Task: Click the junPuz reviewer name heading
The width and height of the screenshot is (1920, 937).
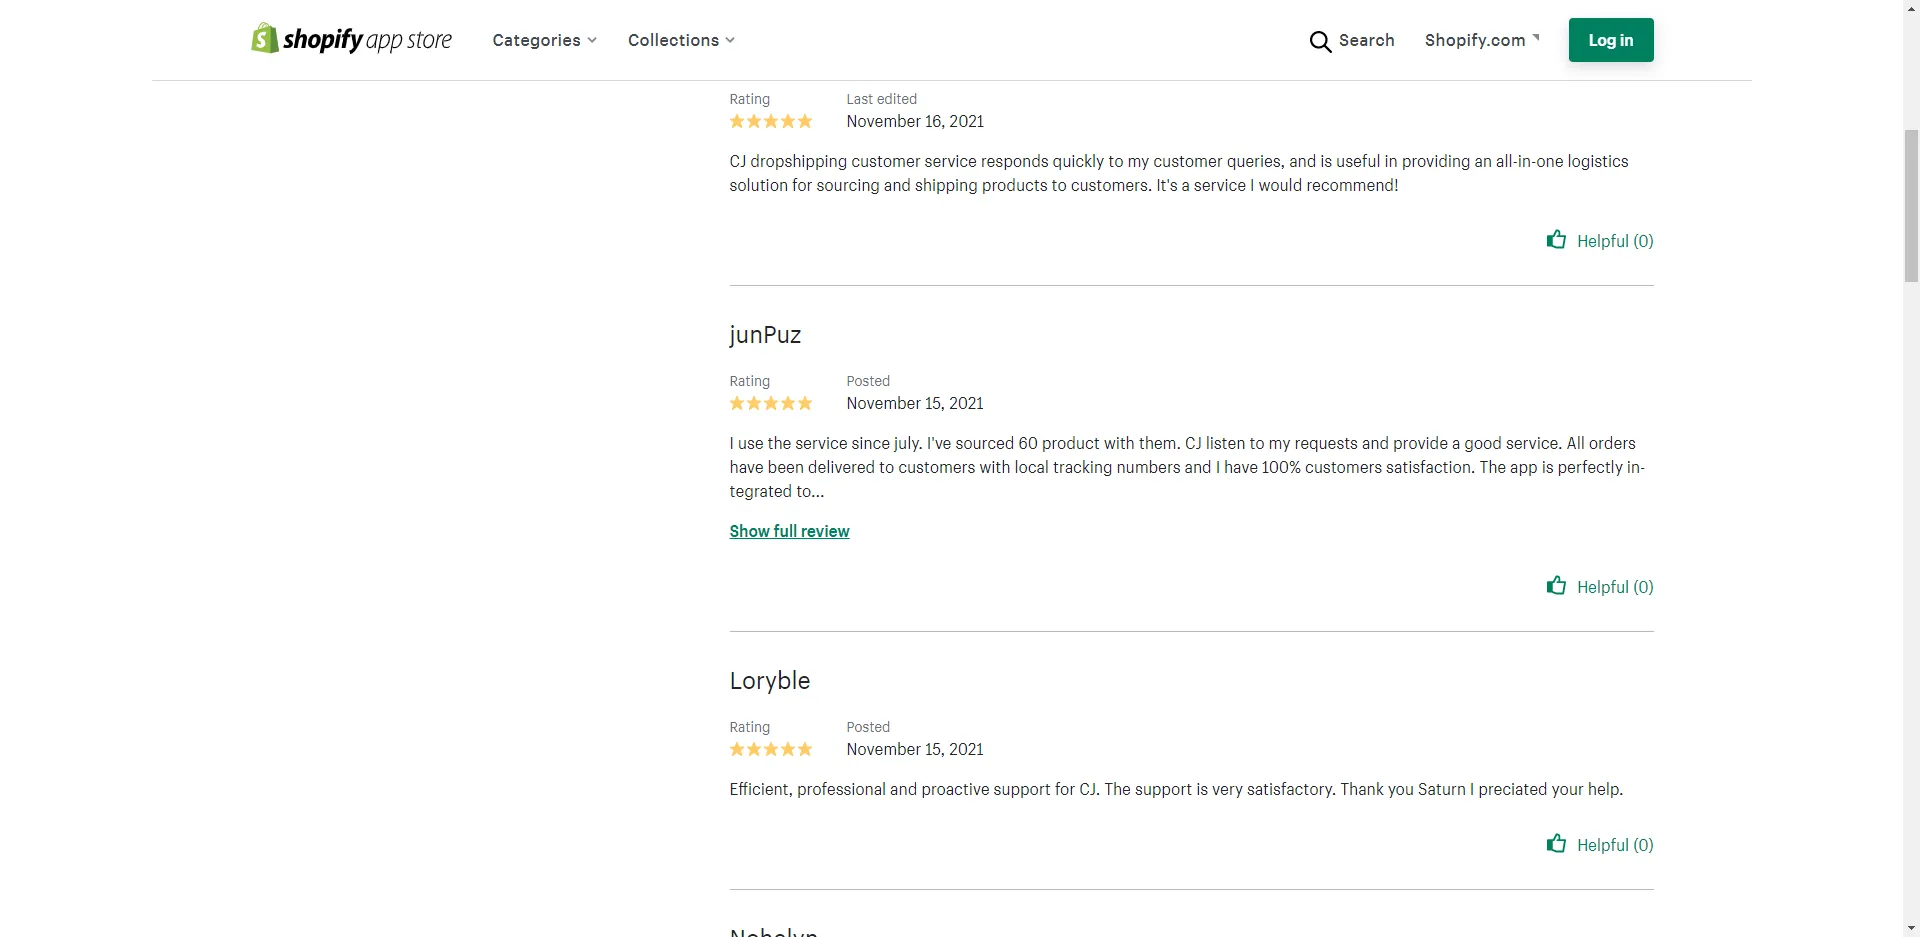Action: point(765,335)
